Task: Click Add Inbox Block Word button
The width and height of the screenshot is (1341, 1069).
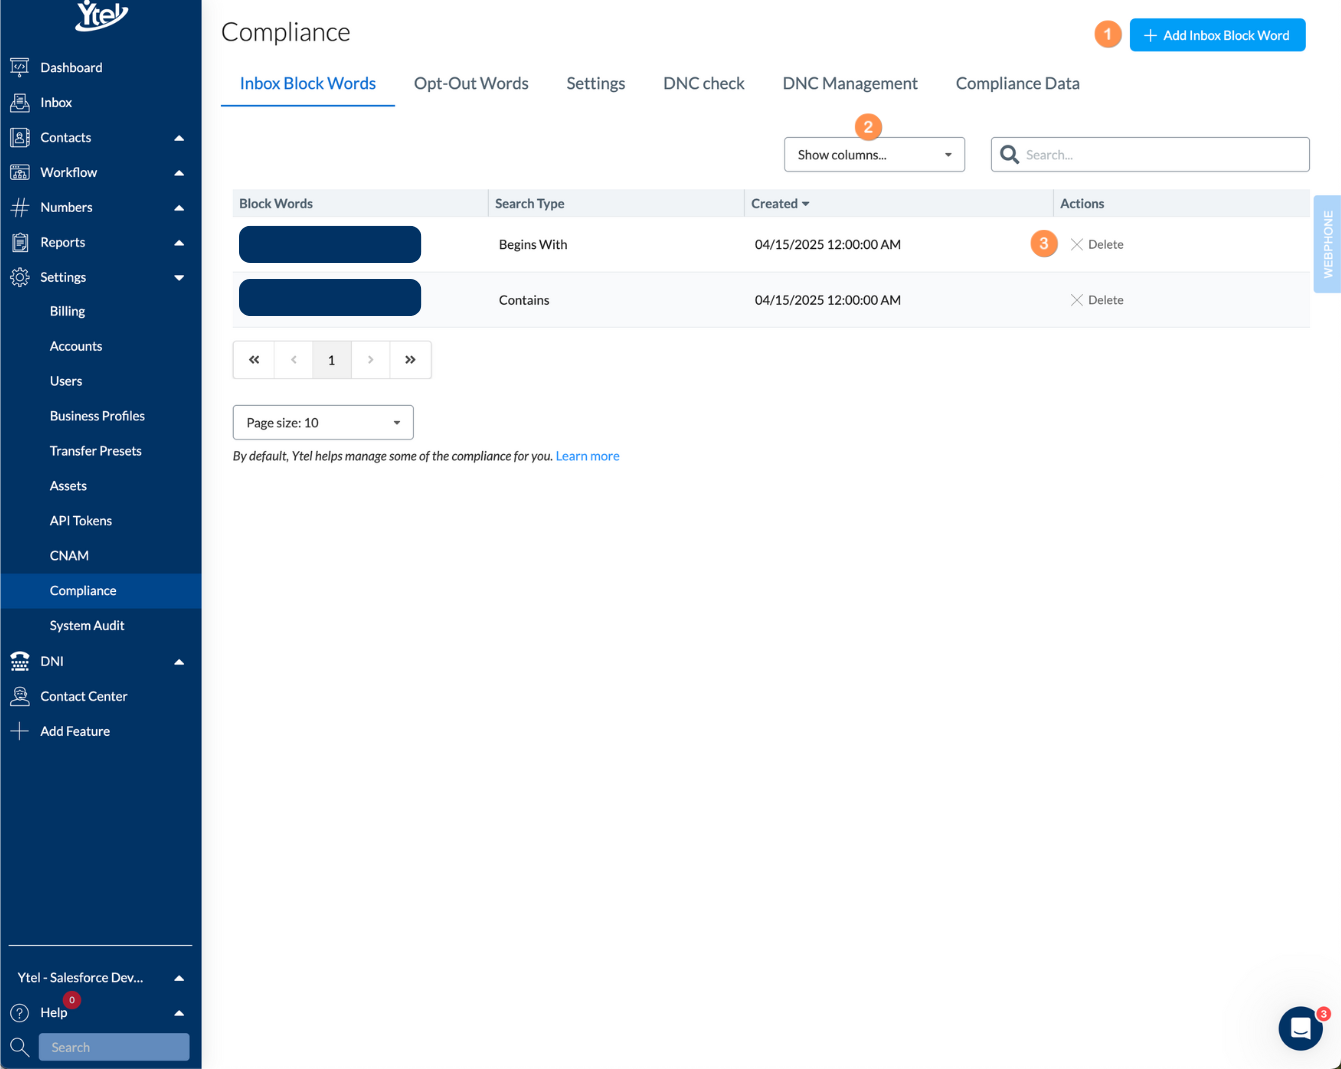Action: pos(1217,35)
